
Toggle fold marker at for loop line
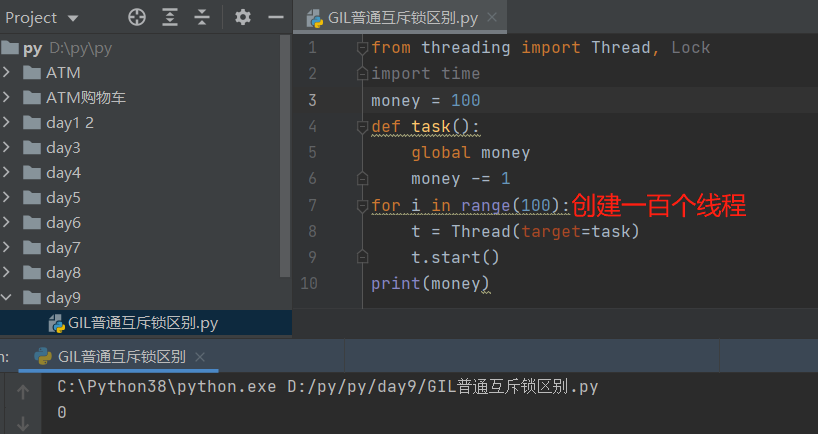tap(361, 206)
